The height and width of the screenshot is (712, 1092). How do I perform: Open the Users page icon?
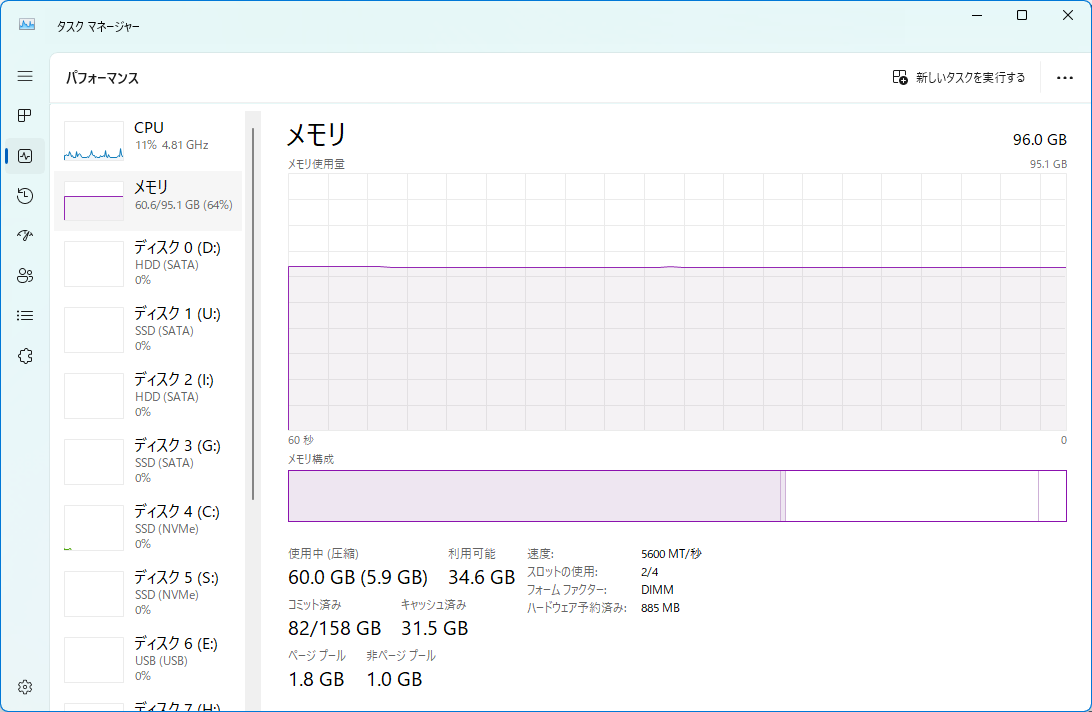pyautogui.click(x=25, y=276)
